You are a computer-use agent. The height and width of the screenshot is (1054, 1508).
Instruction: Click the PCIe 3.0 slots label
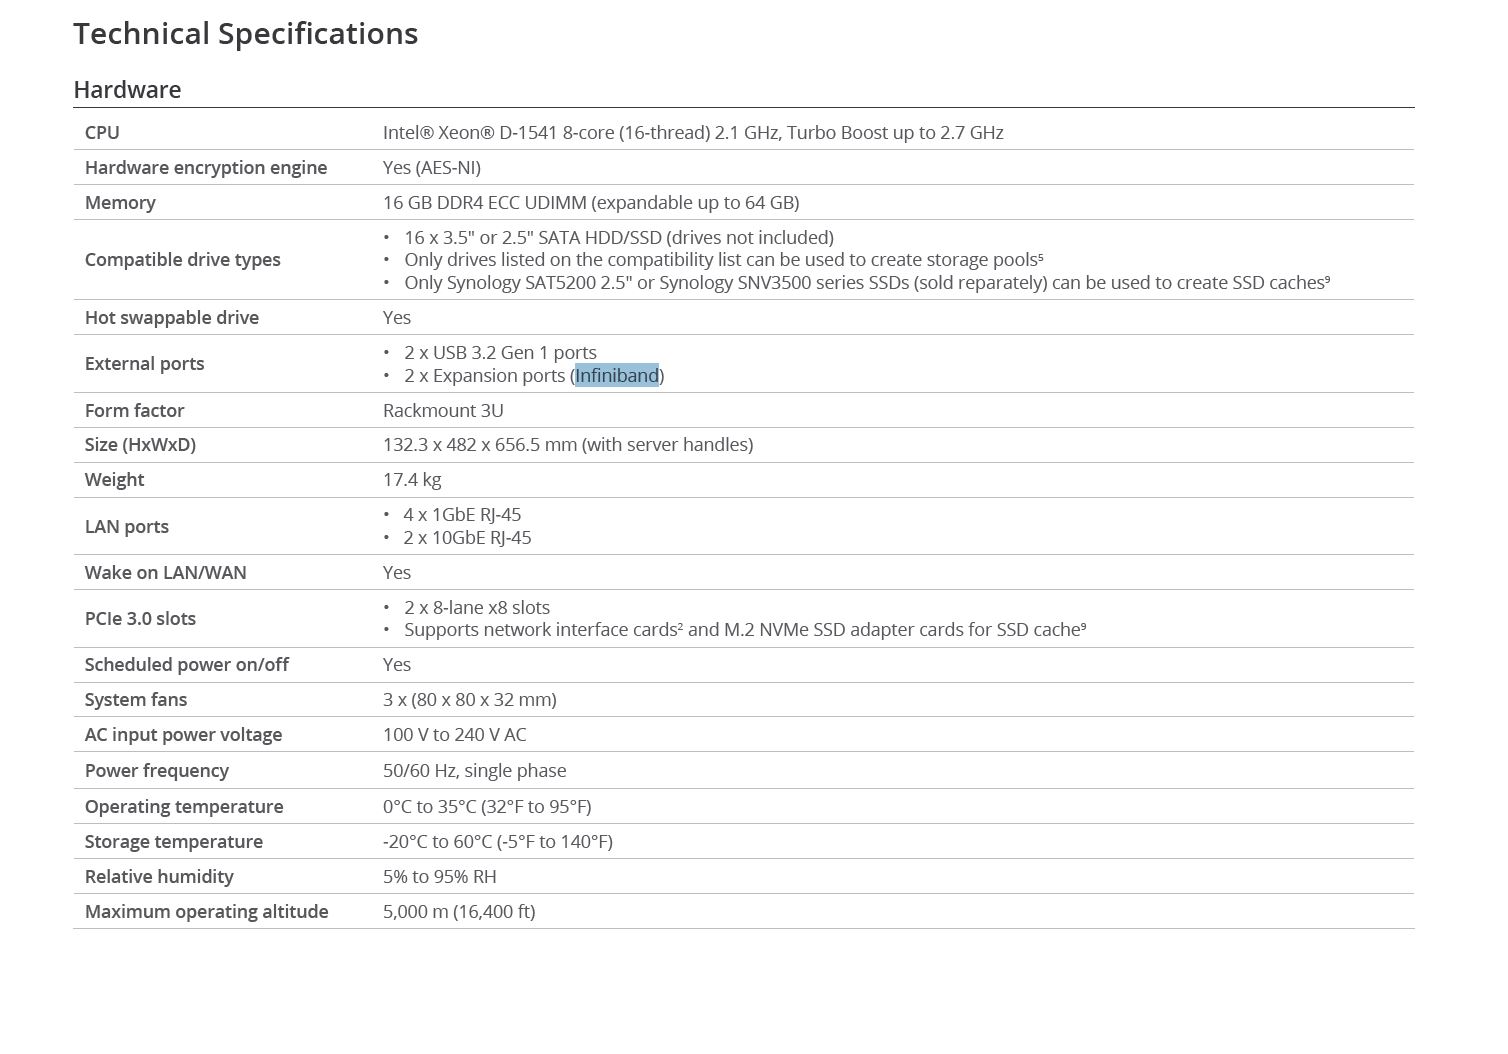pyautogui.click(x=140, y=619)
